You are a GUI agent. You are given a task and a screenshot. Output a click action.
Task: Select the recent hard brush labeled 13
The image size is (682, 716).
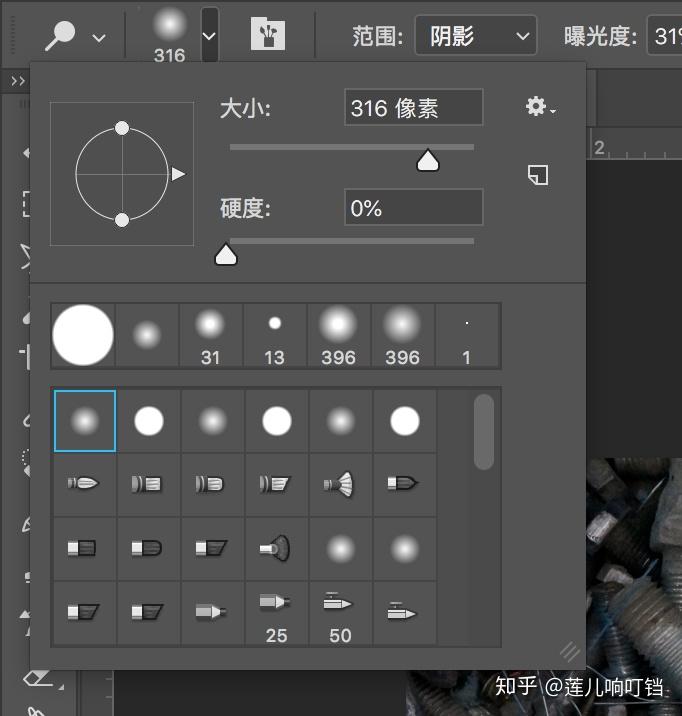[274, 335]
